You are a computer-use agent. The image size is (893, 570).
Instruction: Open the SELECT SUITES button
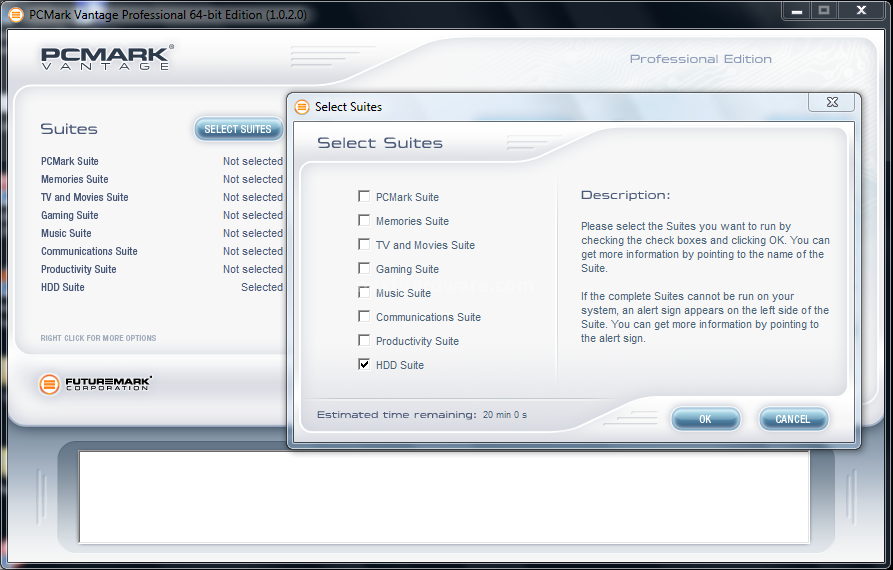pos(238,129)
